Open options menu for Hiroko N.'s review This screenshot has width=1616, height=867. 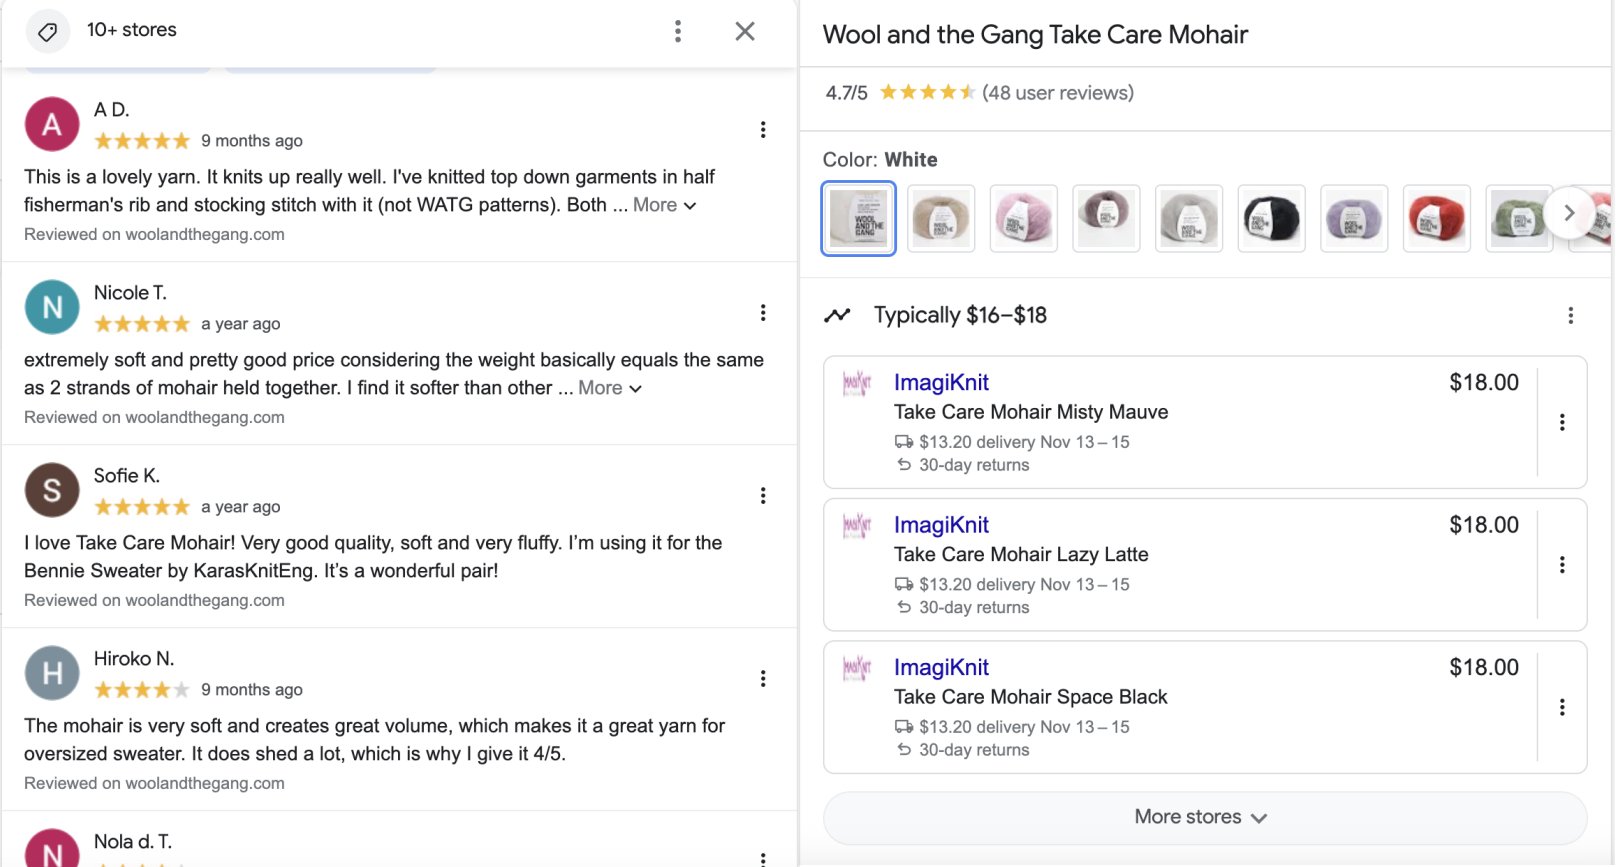pyautogui.click(x=763, y=679)
